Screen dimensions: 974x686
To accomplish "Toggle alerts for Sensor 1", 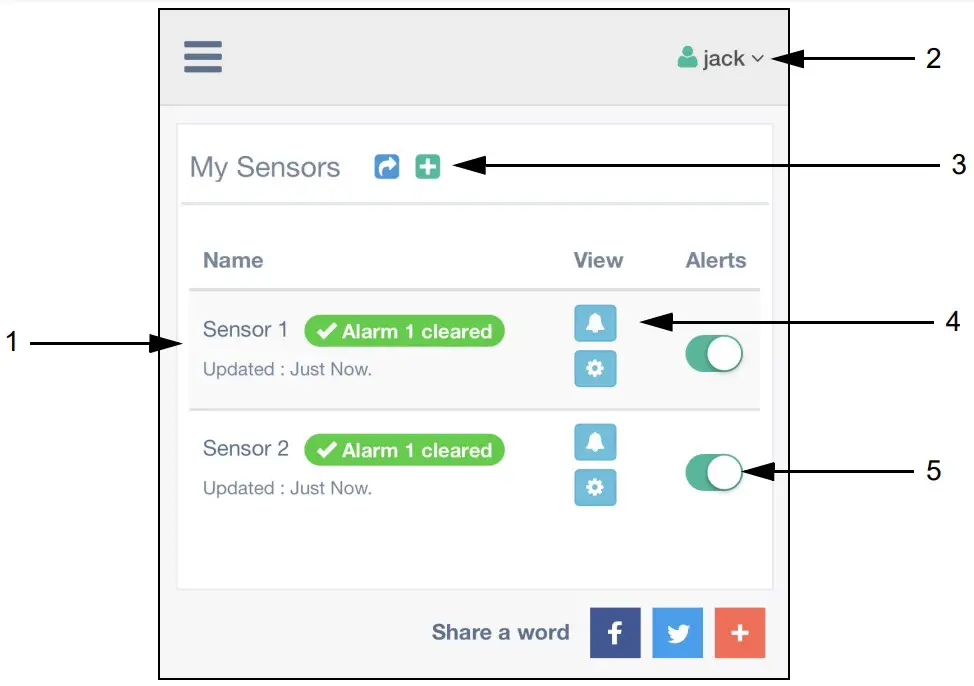I will click(714, 354).
